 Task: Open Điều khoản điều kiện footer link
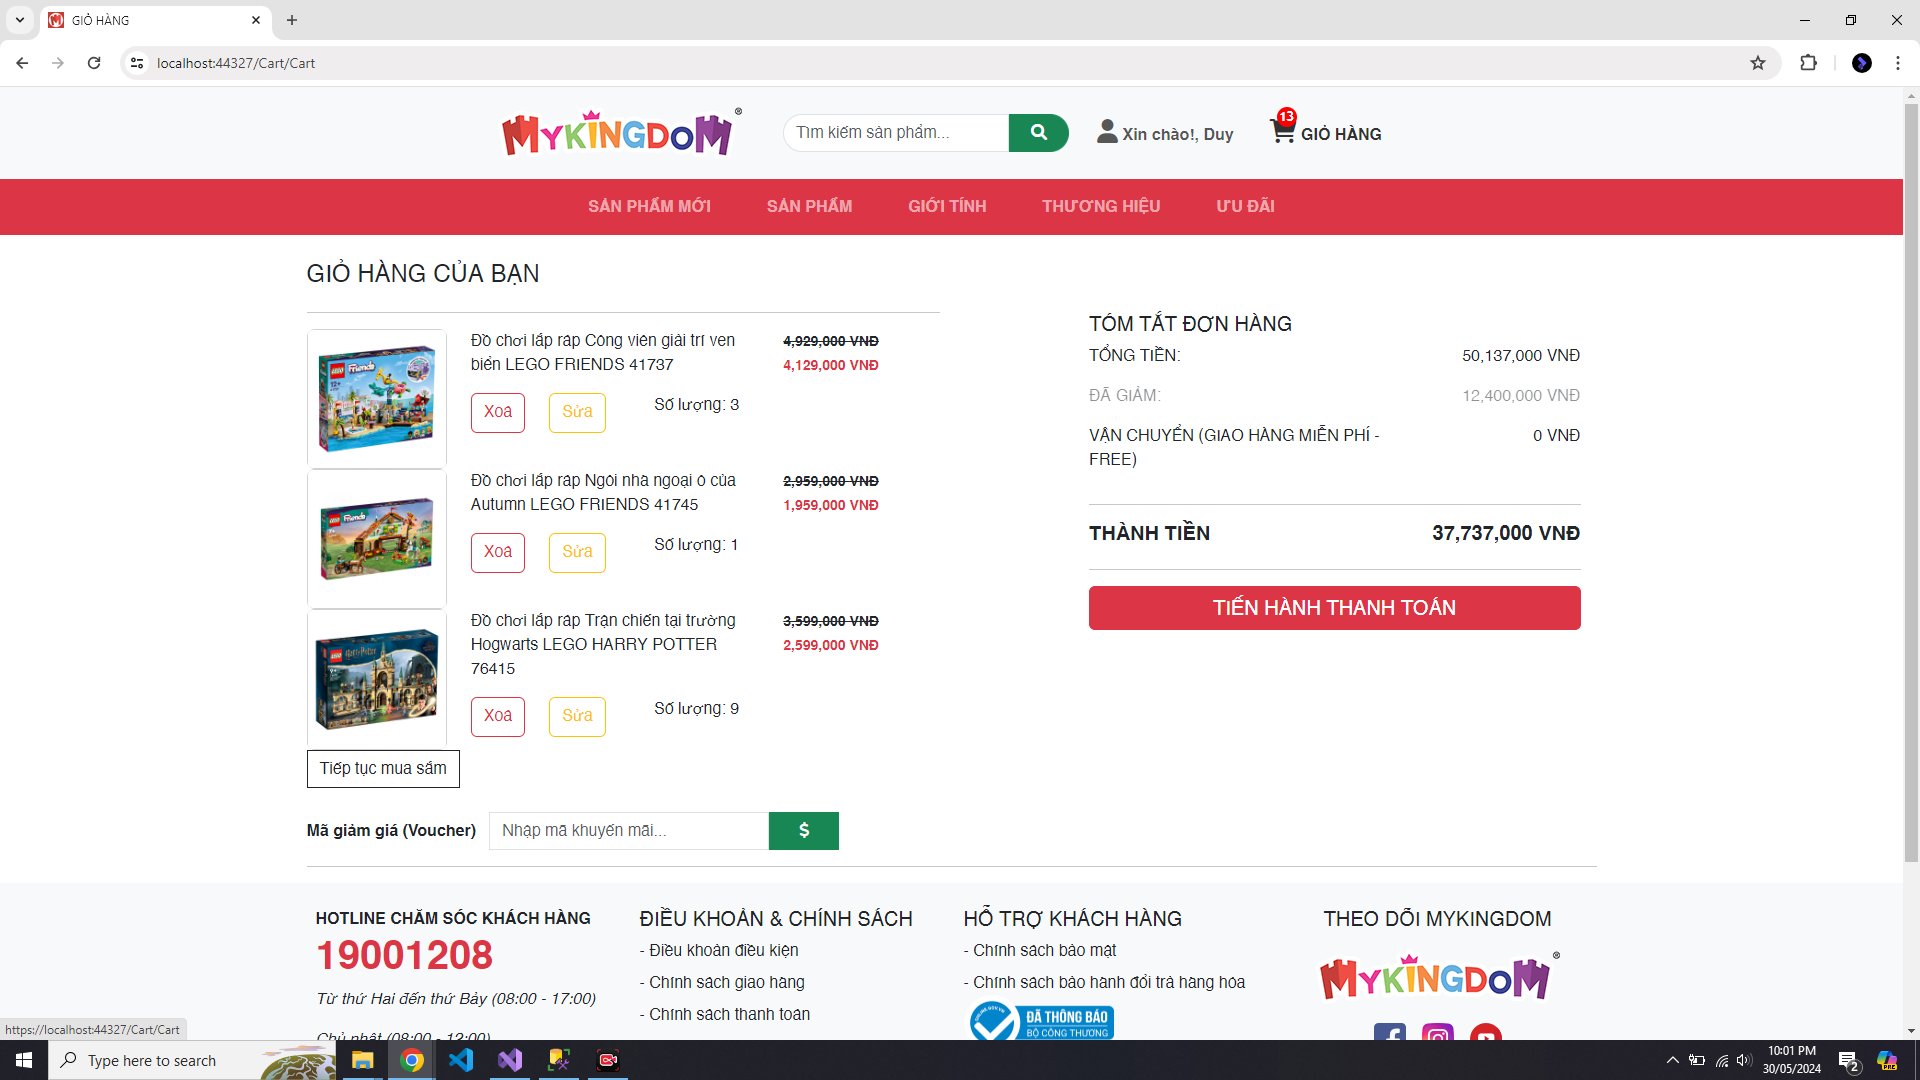pos(723,950)
